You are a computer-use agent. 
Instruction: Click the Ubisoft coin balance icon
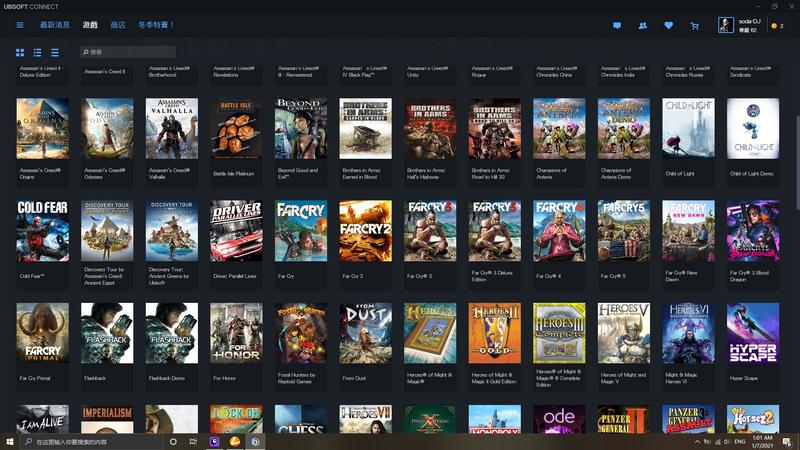click(x=774, y=26)
